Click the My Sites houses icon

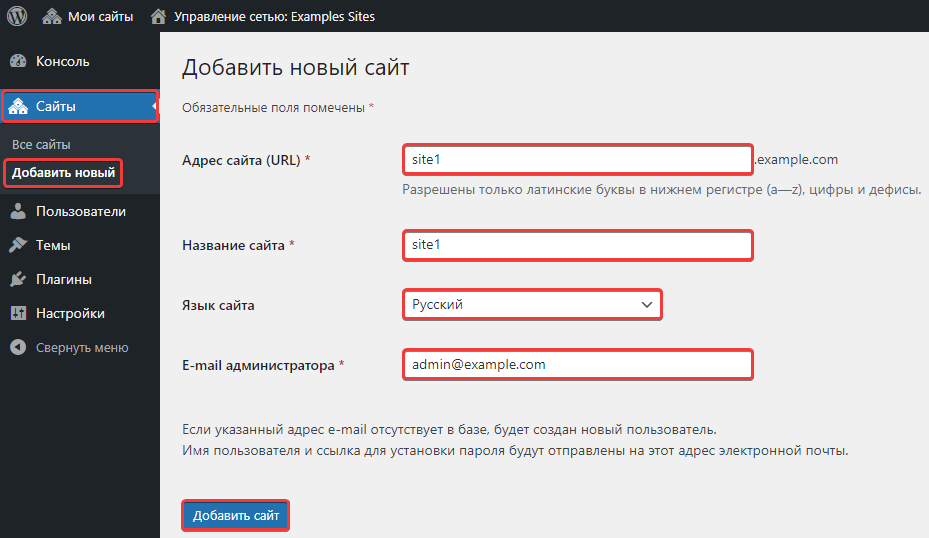click(52, 16)
